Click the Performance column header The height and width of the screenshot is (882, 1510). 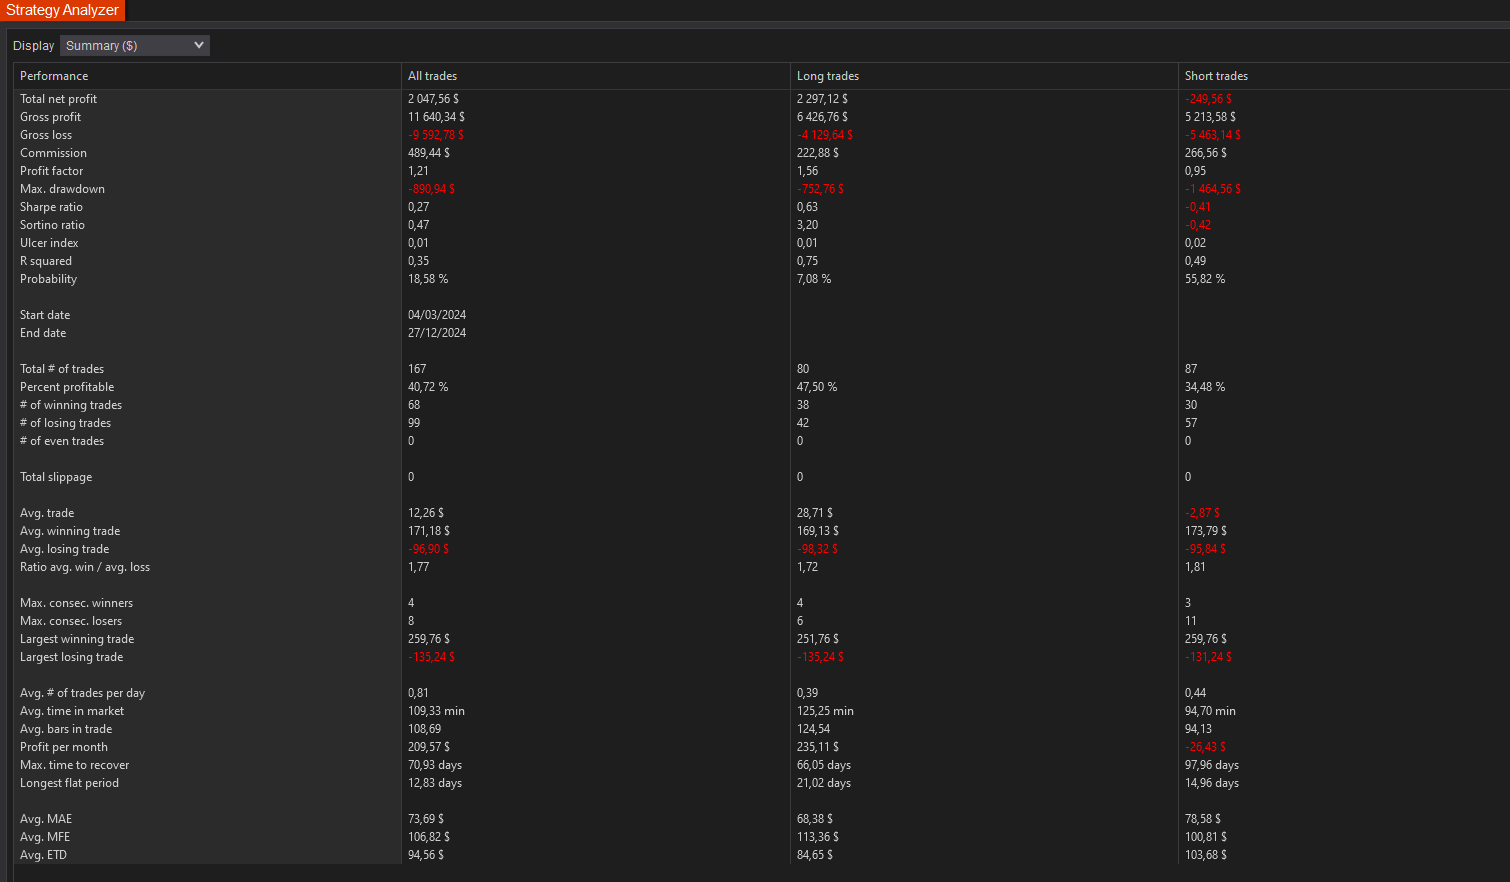click(x=54, y=76)
